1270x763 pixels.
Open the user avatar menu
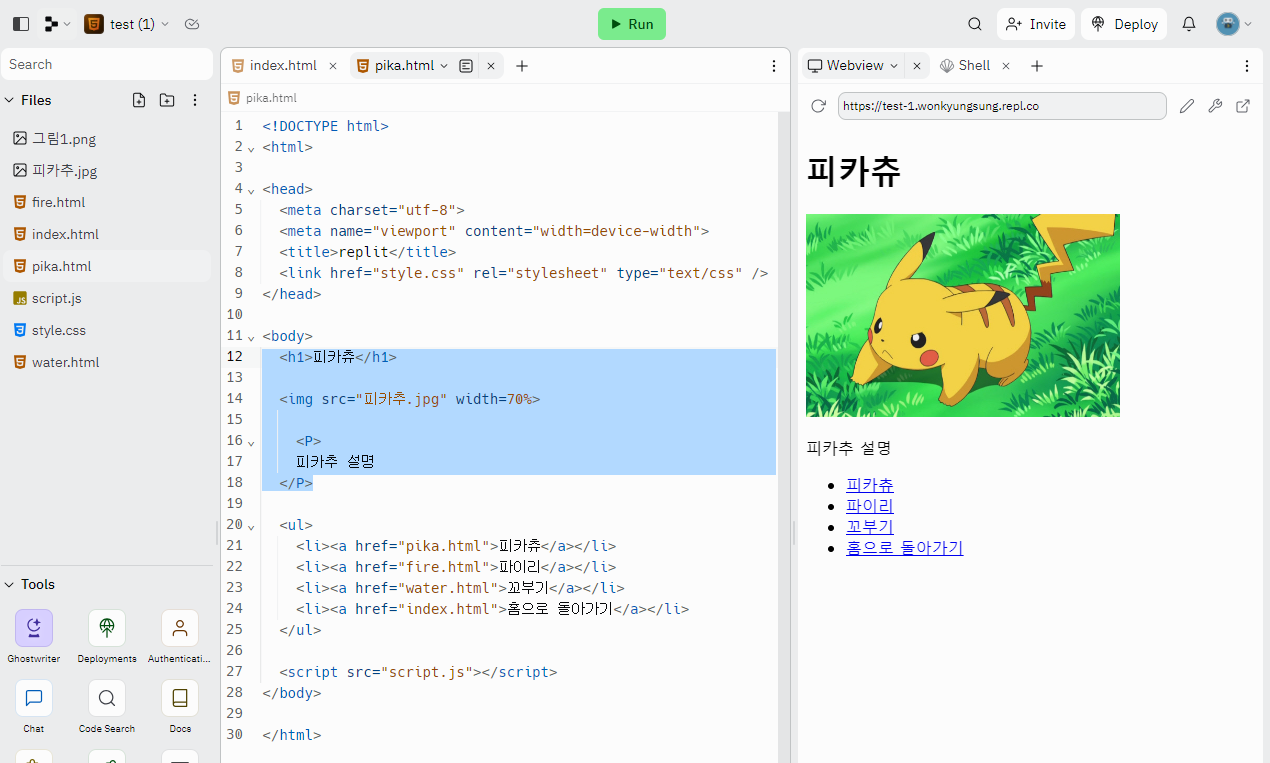pos(1234,24)
